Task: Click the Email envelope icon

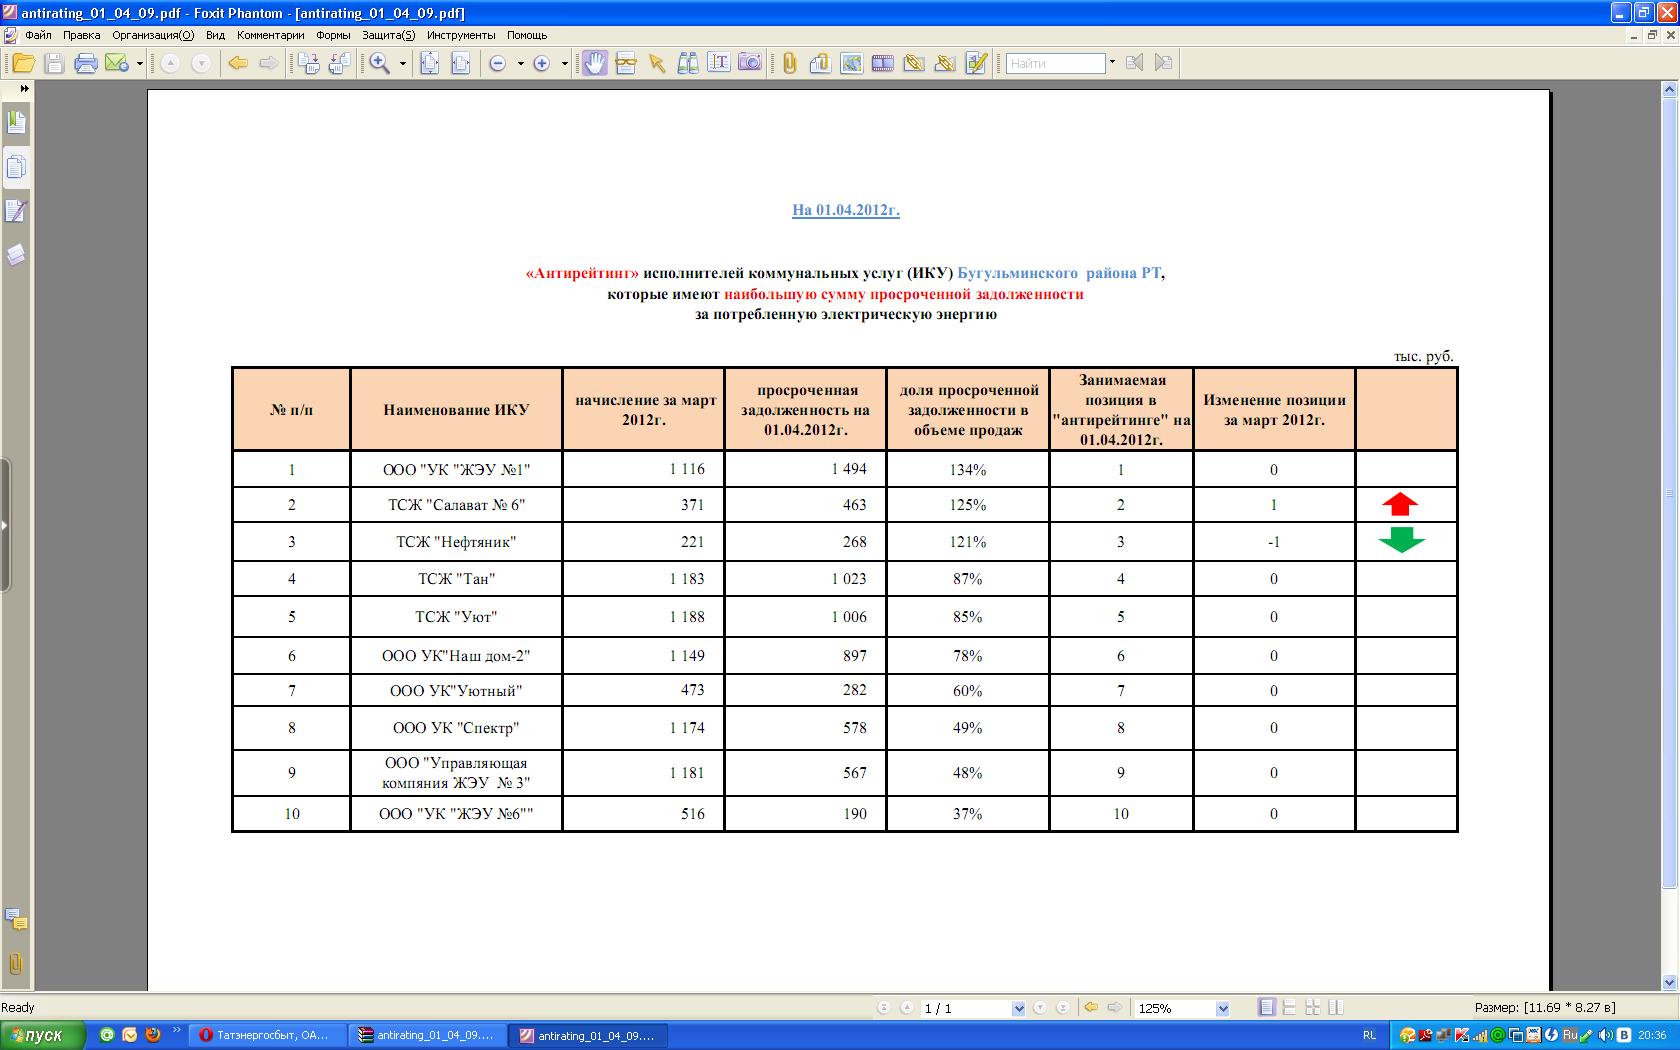Action: (117, 64)
